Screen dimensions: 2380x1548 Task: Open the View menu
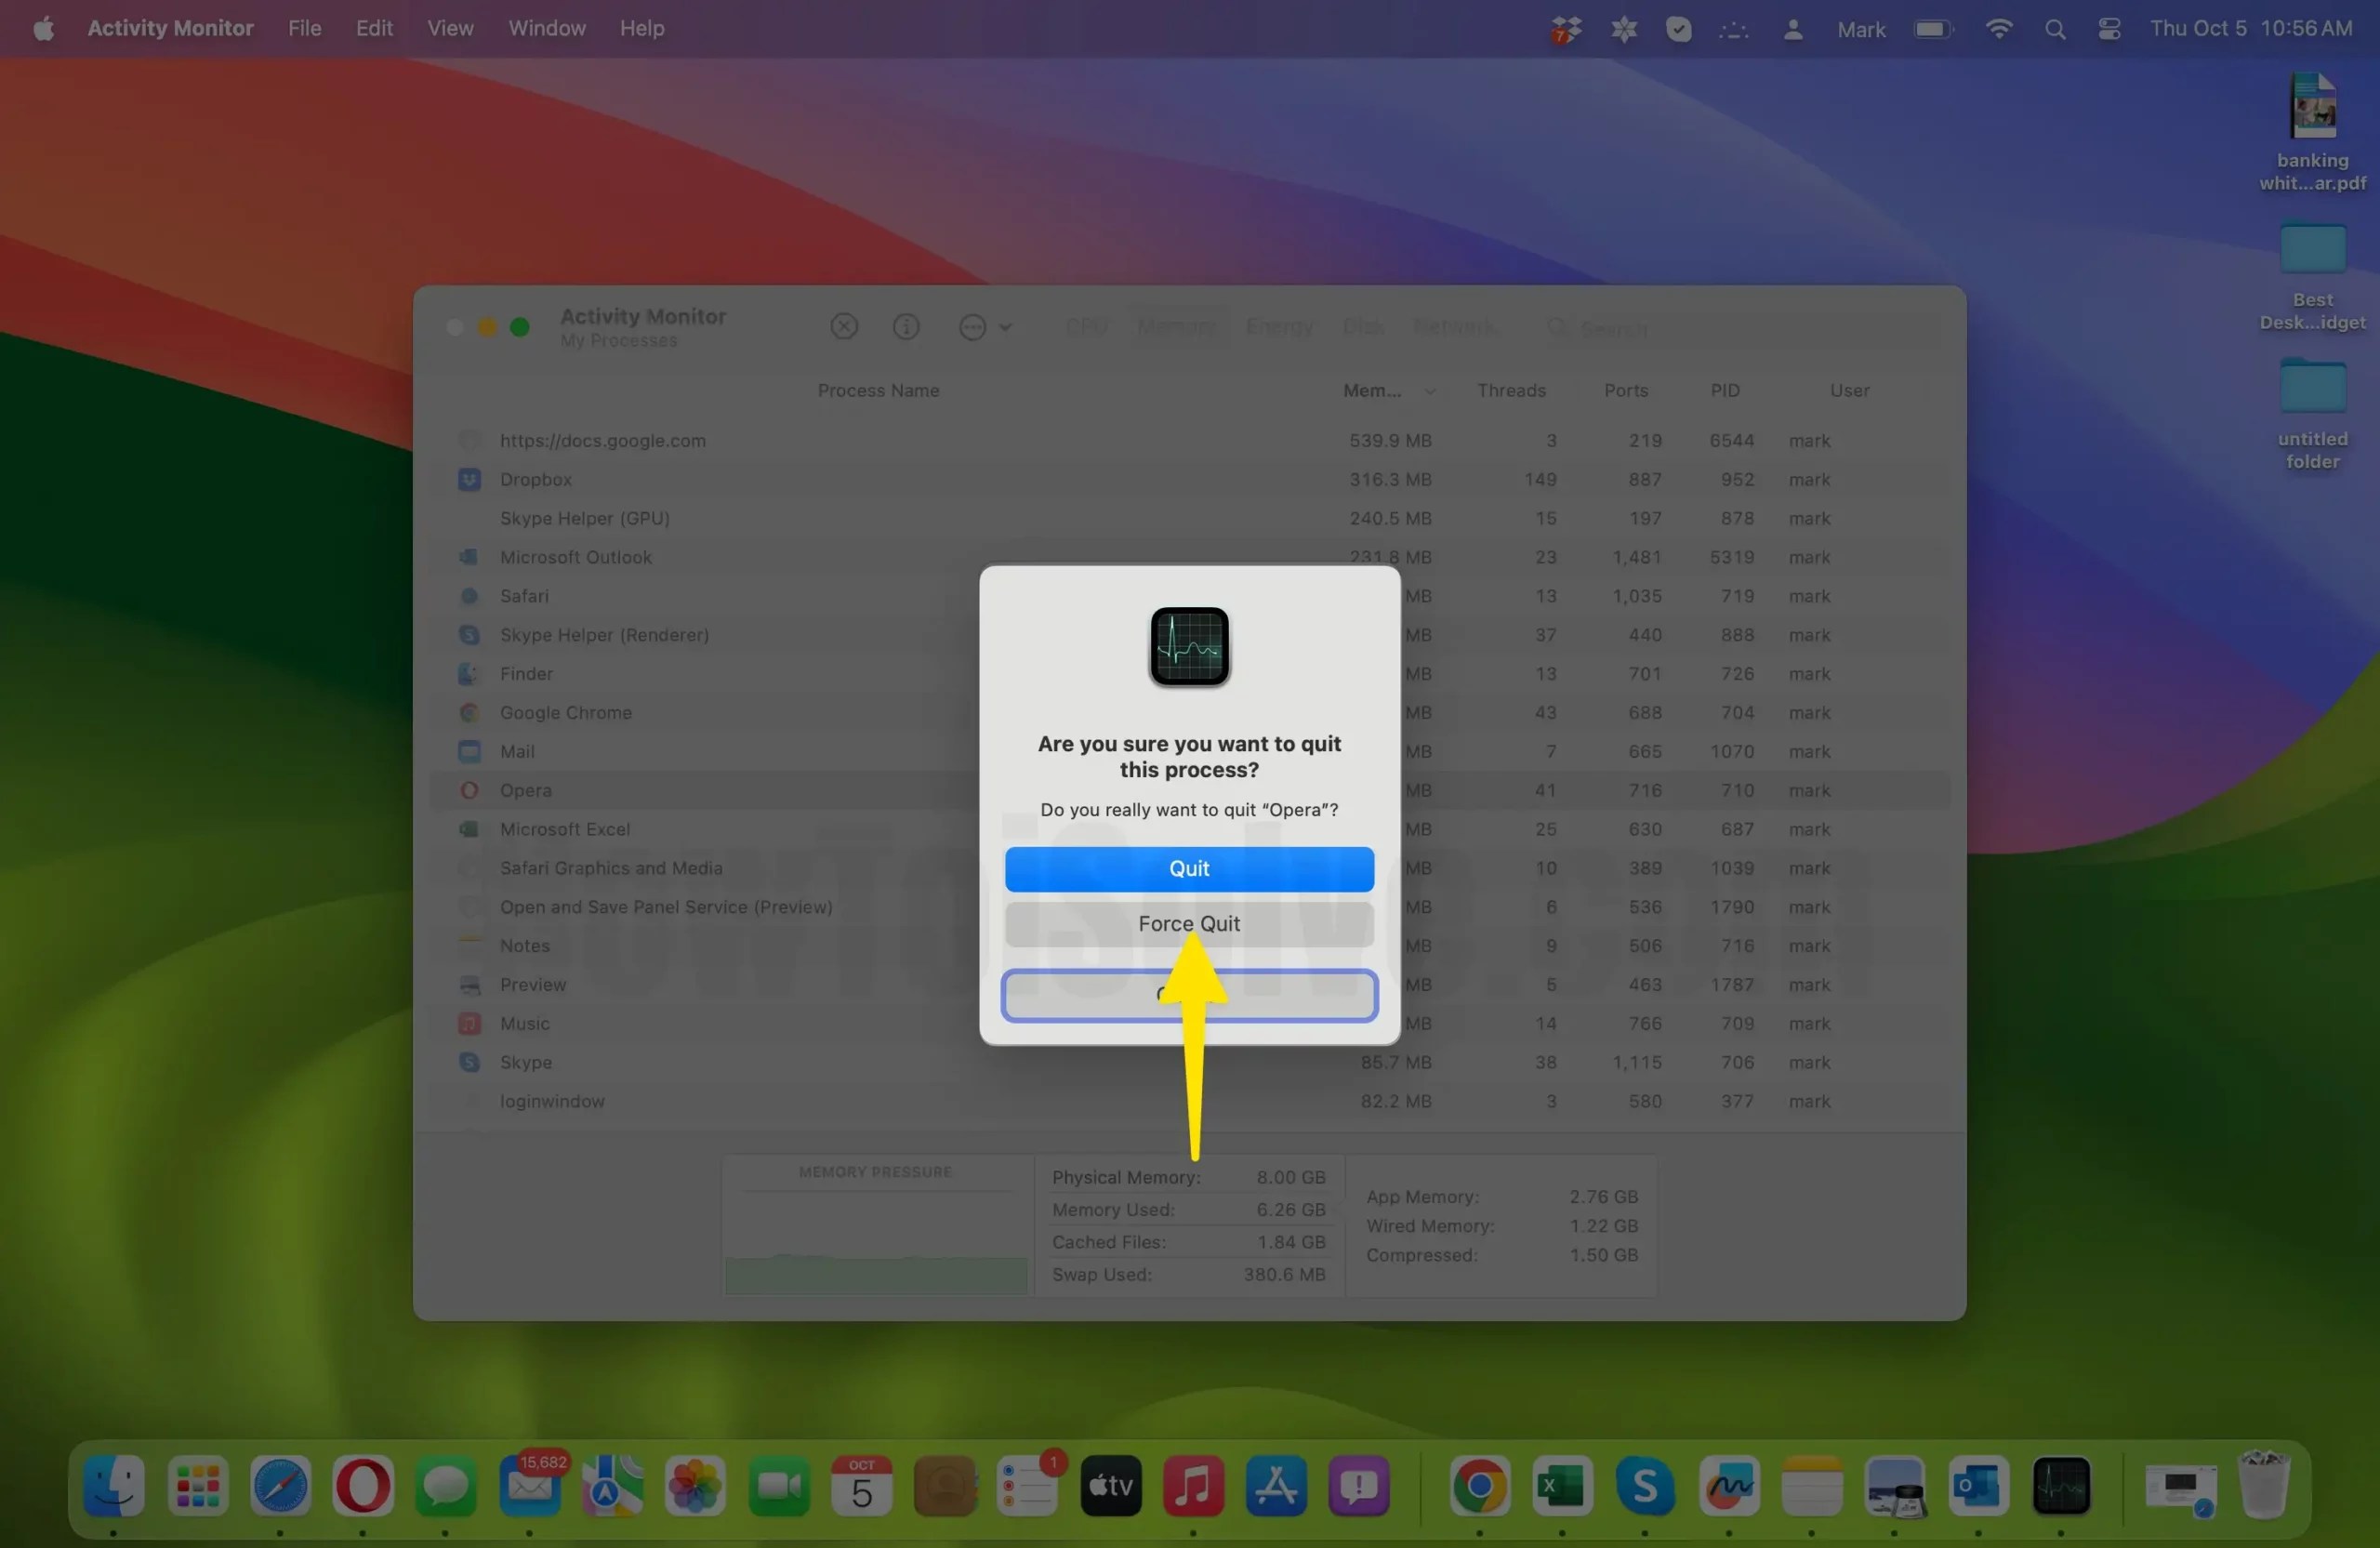450,28
